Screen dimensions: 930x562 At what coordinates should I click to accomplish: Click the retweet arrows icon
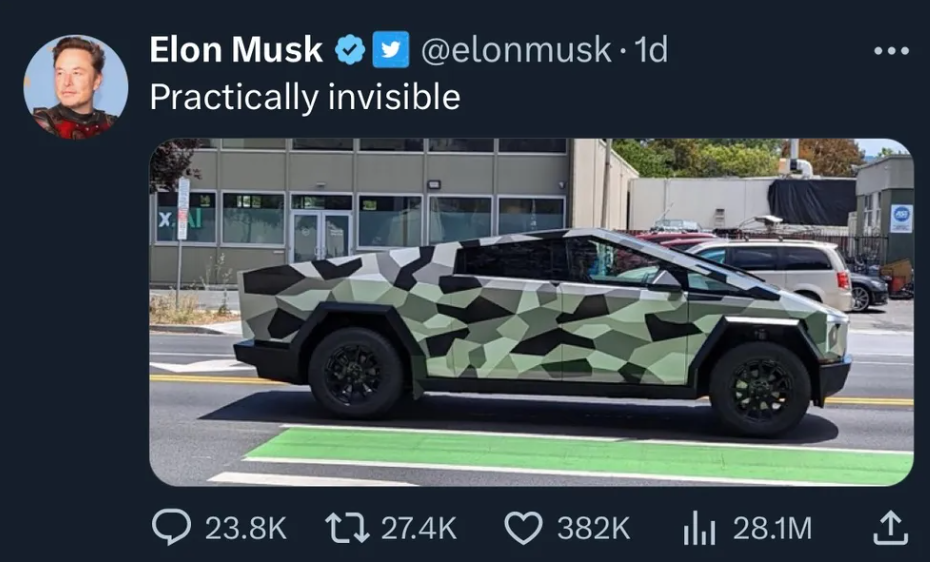pyautogui.click(x=348, y=528)
